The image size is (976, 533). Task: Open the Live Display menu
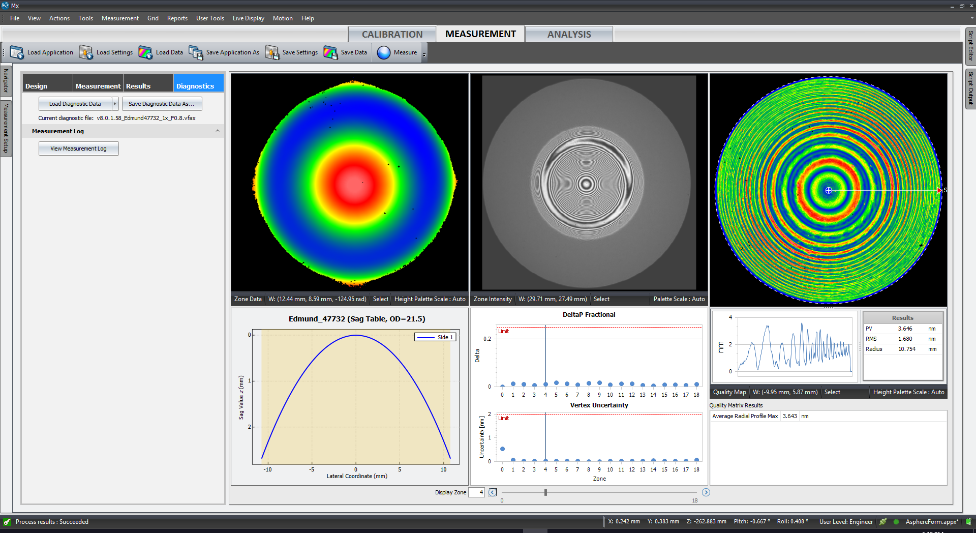point(247,18)
